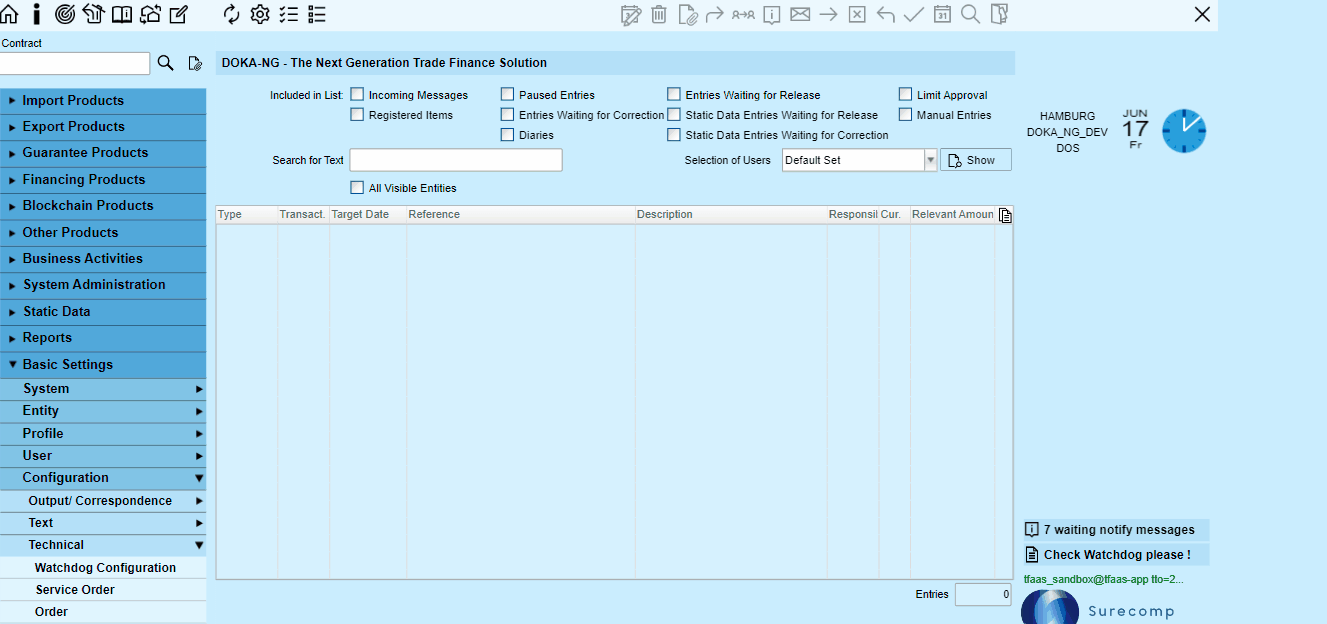Check the Manual Entries checkbox
This screenshot has height=624, width=1327.
tap(905, 115)
